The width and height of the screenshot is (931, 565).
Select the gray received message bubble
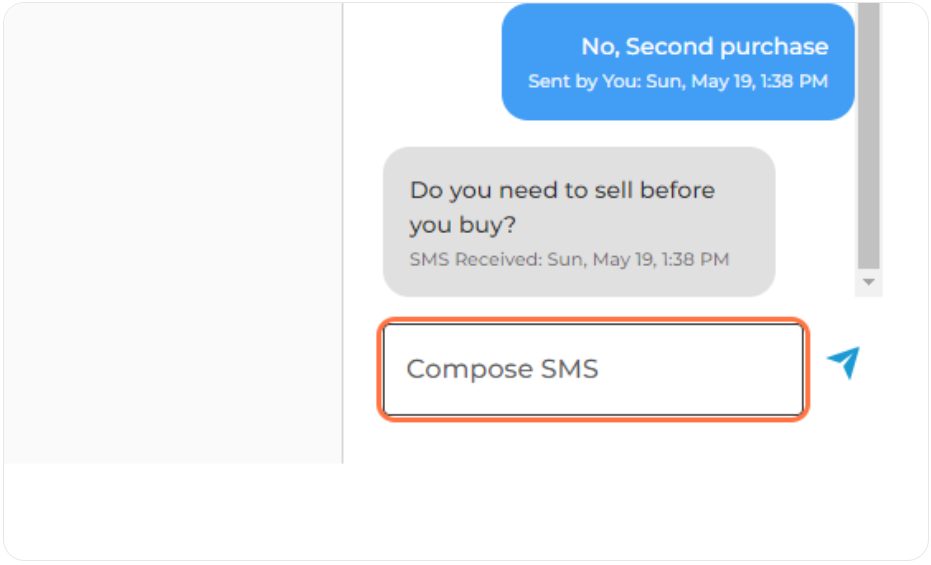coord(579,222)
